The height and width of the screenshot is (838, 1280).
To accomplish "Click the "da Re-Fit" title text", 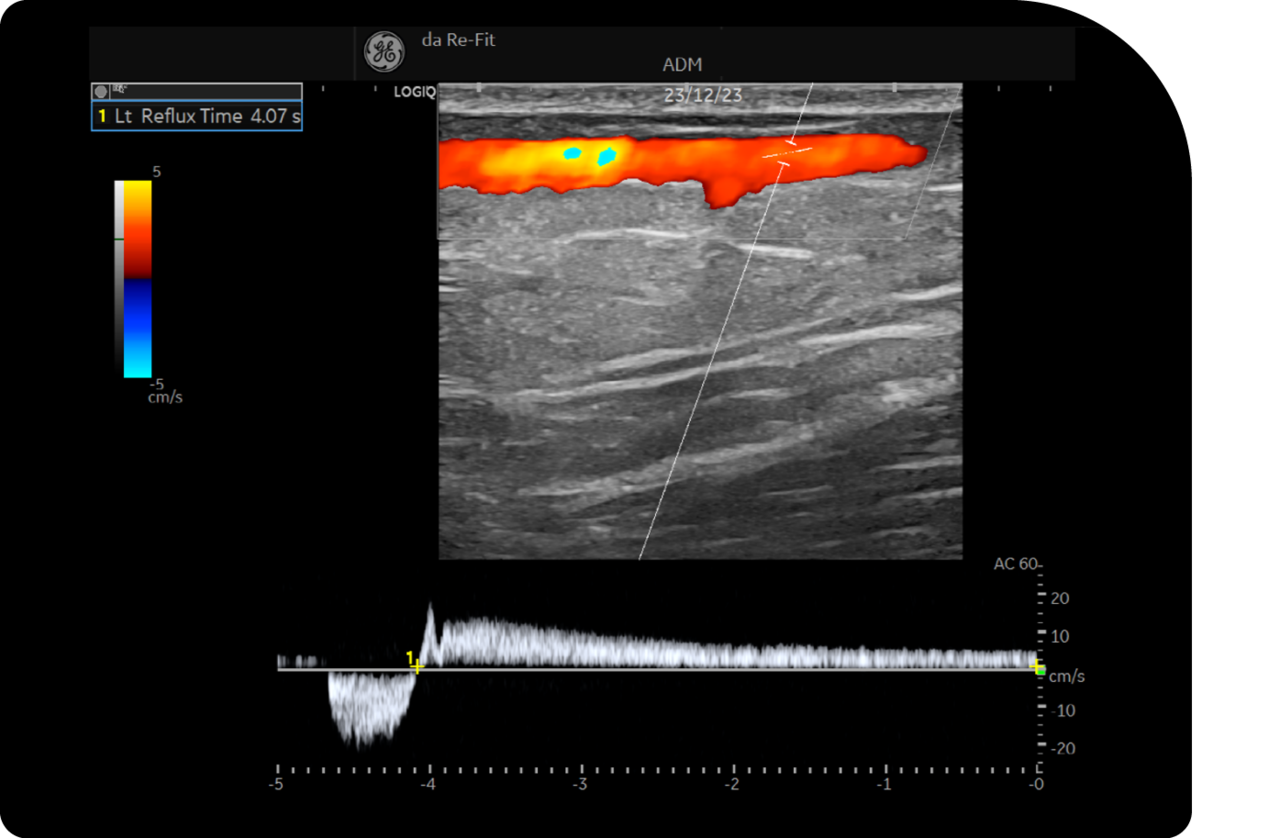I will [x=458, y=41].
